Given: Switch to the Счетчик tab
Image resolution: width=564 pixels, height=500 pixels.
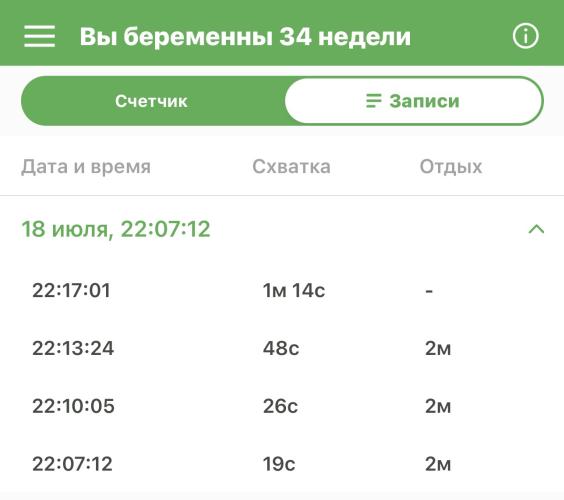Looking at the screenshot, I should [x=151, y=101].
